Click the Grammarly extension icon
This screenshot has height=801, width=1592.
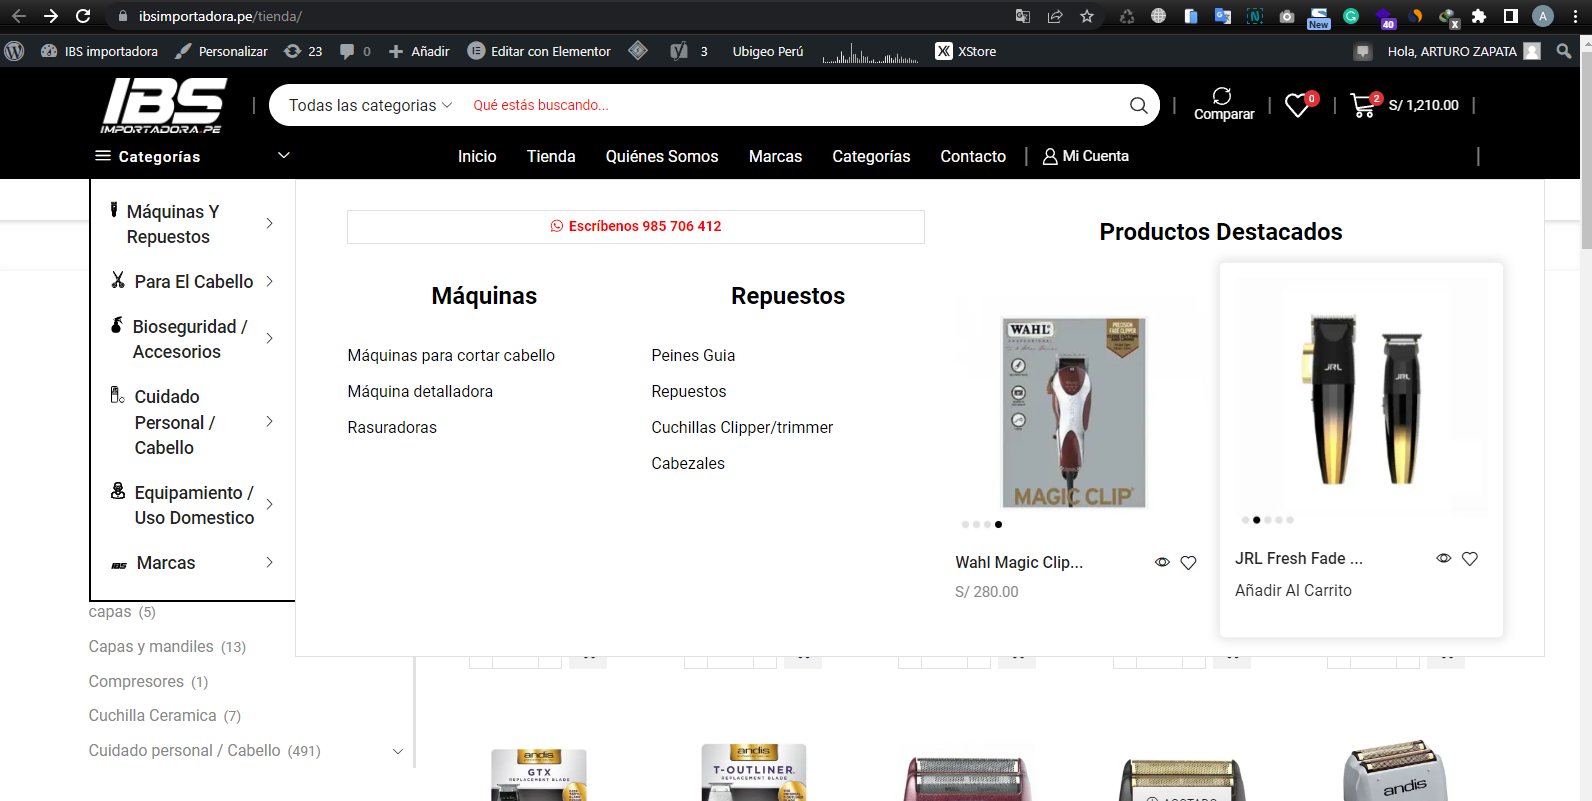[x=1351, y=16]
